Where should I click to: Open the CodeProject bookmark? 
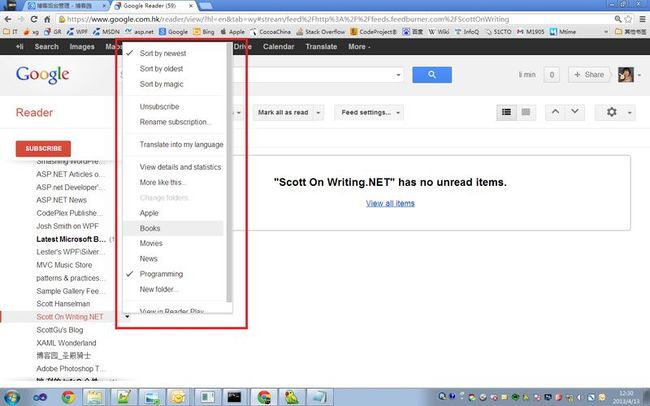point(373,32)
